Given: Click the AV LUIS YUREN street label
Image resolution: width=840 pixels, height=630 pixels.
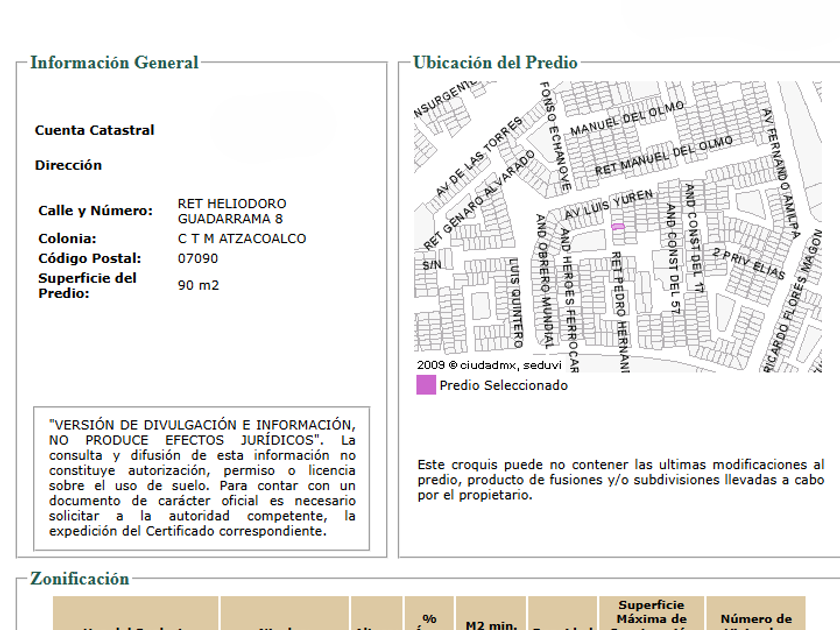Looking at the screenshot, I should pos(609,204).
